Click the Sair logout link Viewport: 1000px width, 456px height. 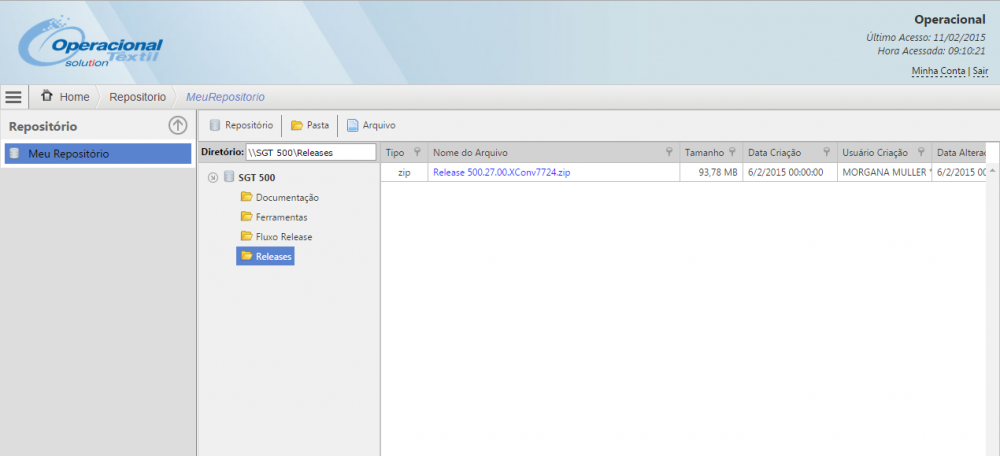point(980,71)
